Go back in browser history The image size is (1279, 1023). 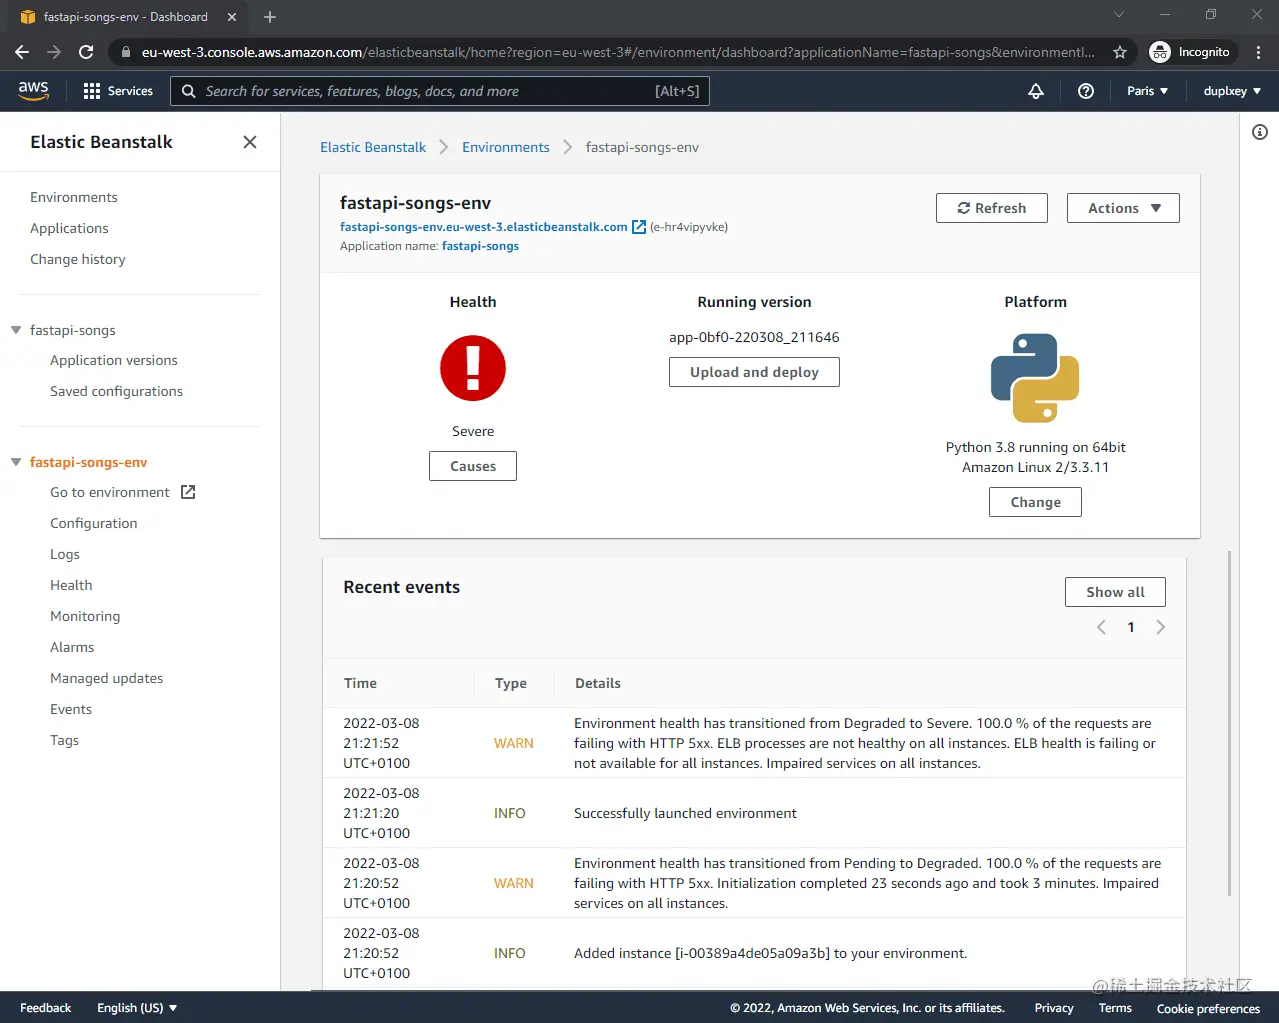pyautogui.click(x=22, y=52)
